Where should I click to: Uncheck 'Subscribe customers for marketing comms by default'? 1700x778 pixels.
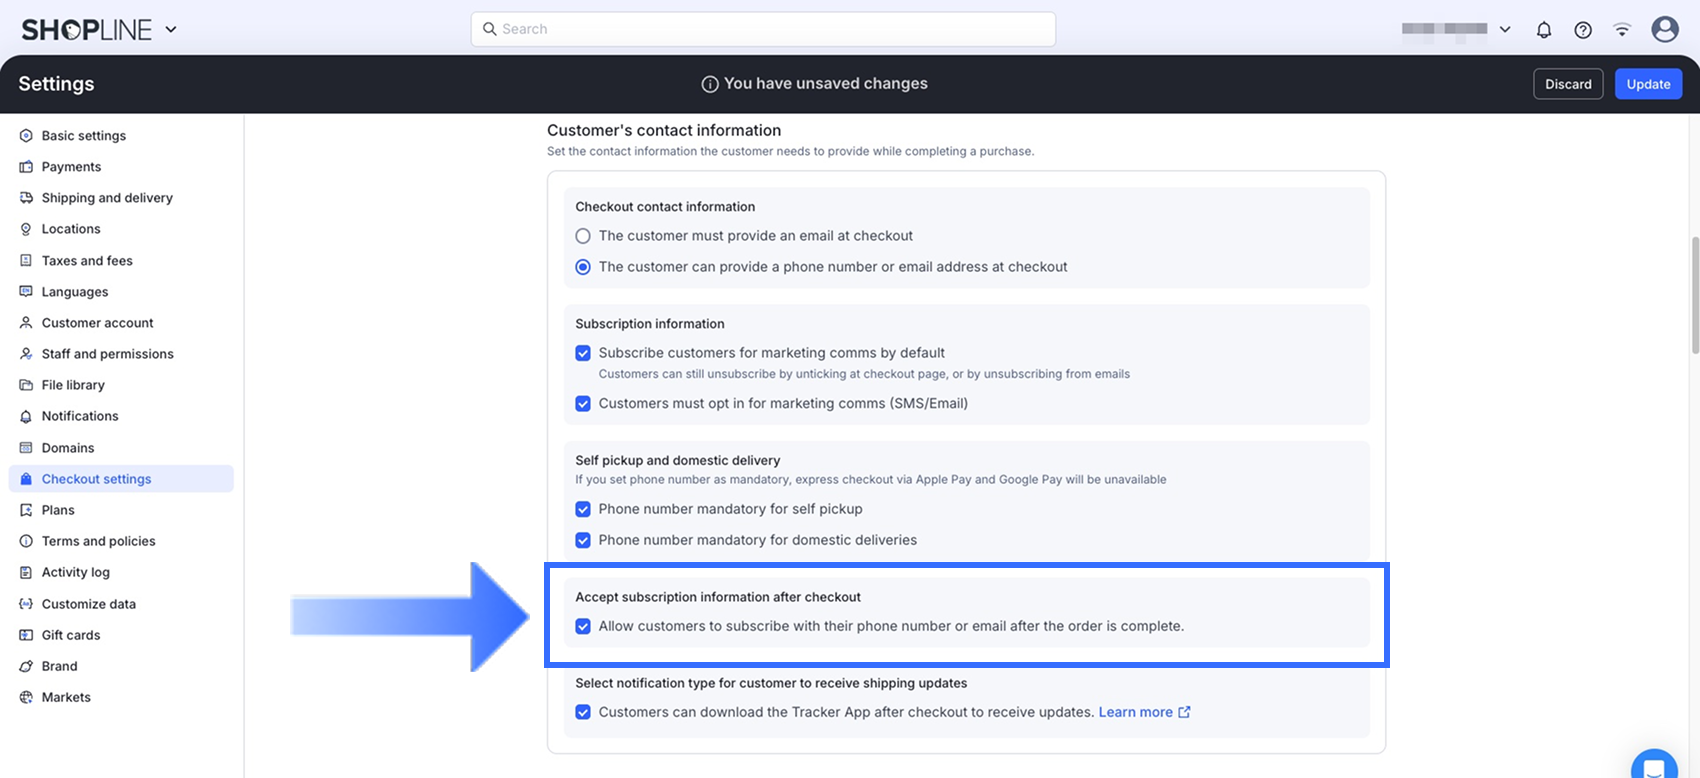[x=583, y=353]
